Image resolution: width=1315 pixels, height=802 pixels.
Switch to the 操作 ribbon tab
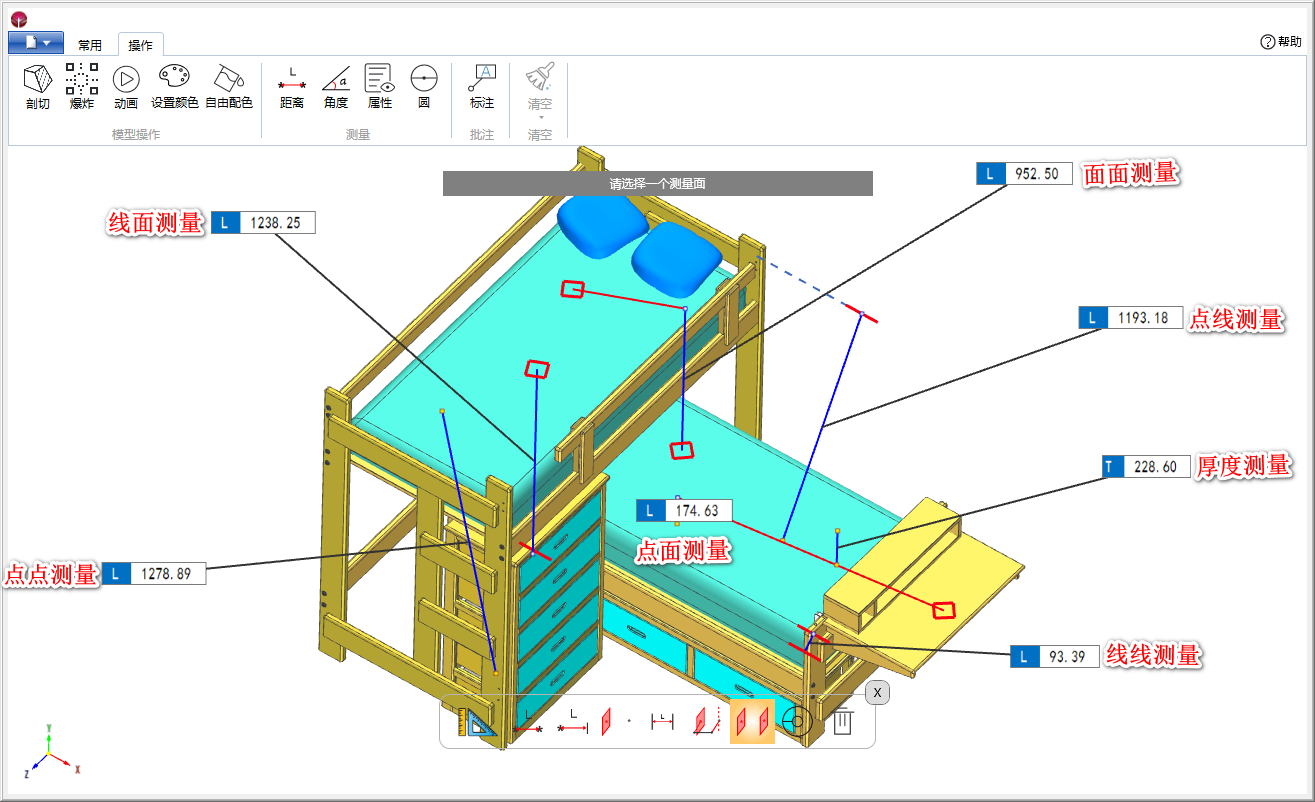pos(141,45)
